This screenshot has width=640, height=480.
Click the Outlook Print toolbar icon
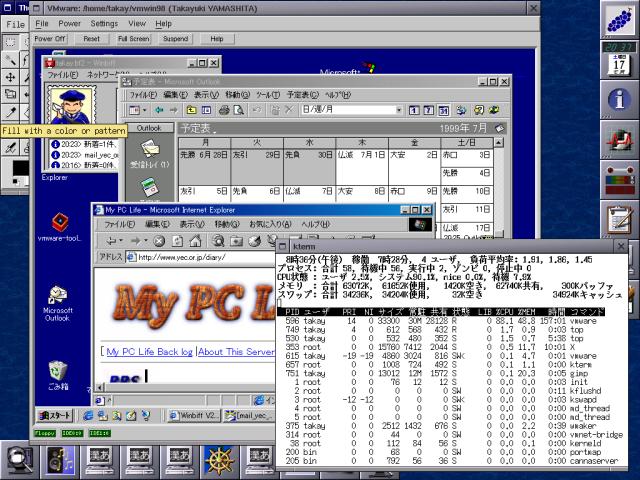pyautogui.click(x=224, y=110)
